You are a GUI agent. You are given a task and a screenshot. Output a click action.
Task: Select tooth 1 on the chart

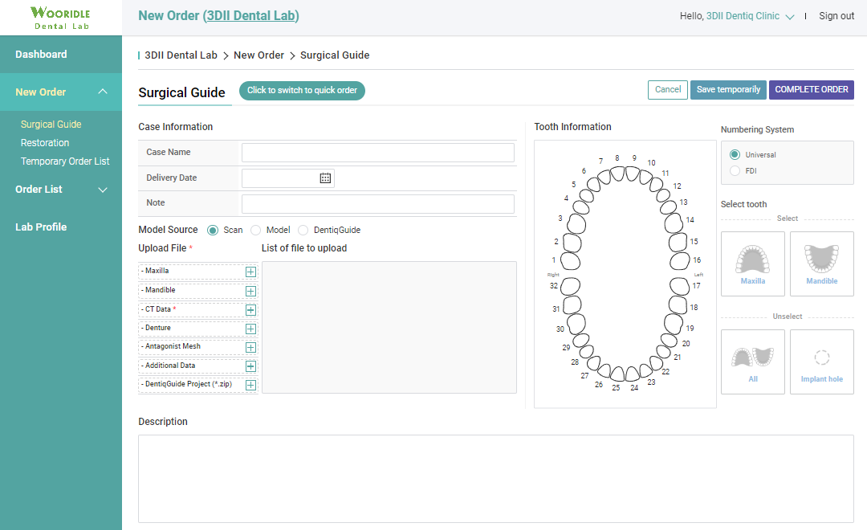570,261
